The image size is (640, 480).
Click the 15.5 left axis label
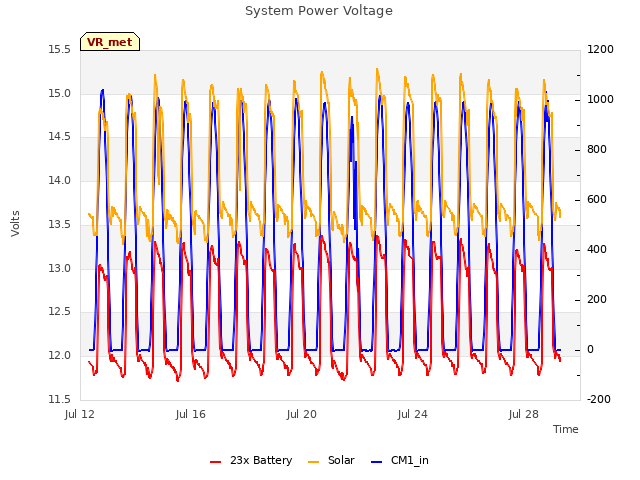point(59,50)
